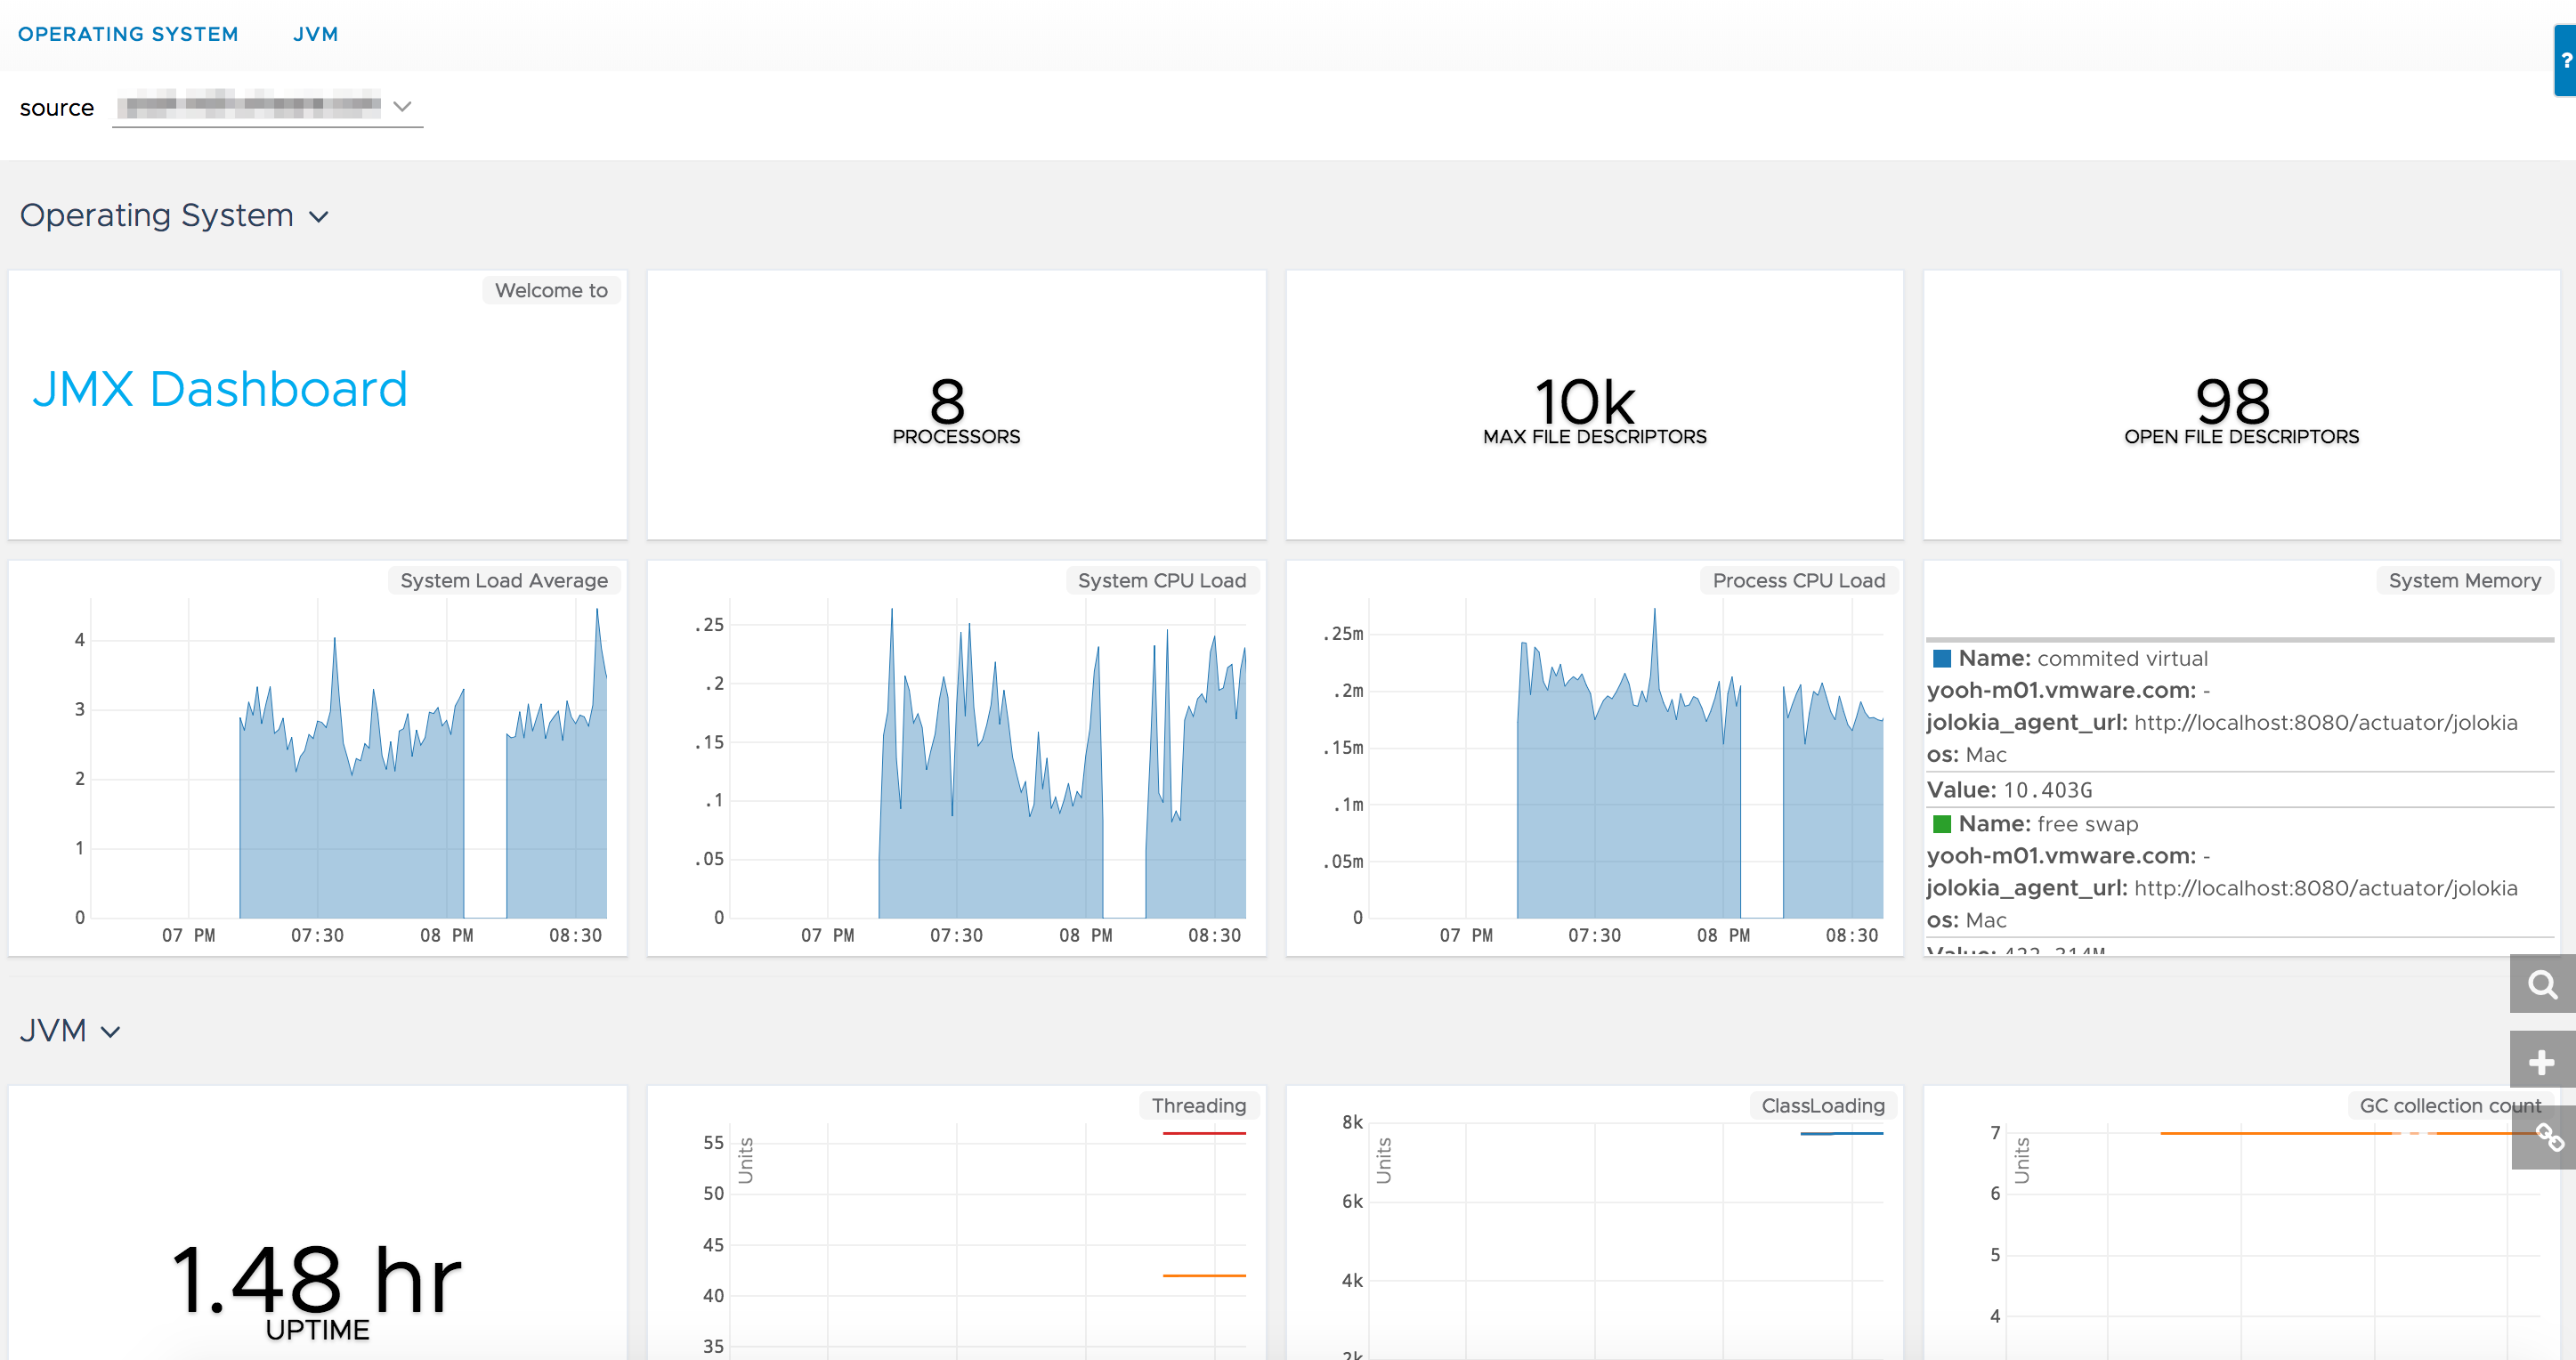Click the source selector field
Screen dimensions: 2576x1360
point(267,106)
